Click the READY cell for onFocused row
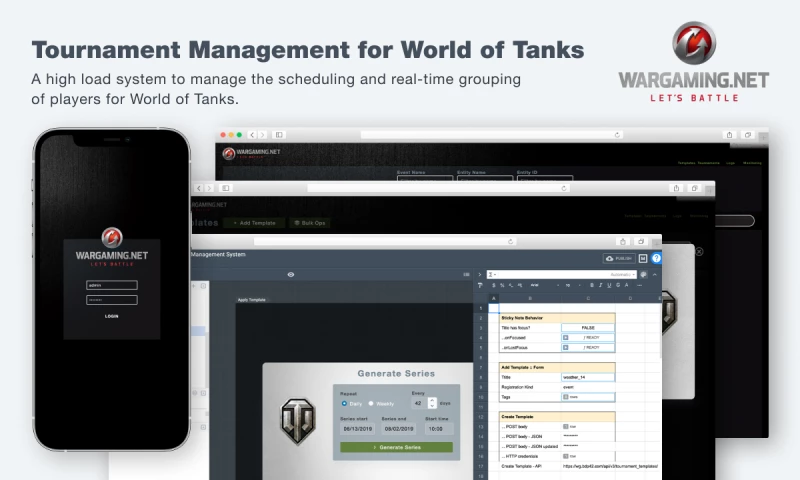 (588, 338)
